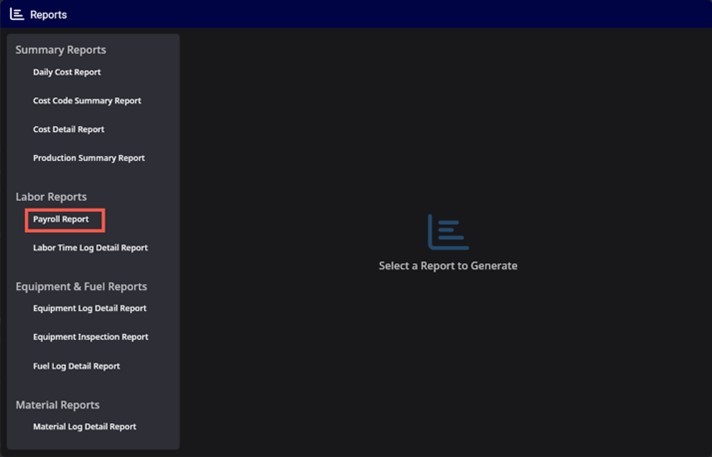This screenshot has width=712, height=457.
Task: Click Equipment & Fuel Reports heading
Action: [x=81, y=287]
